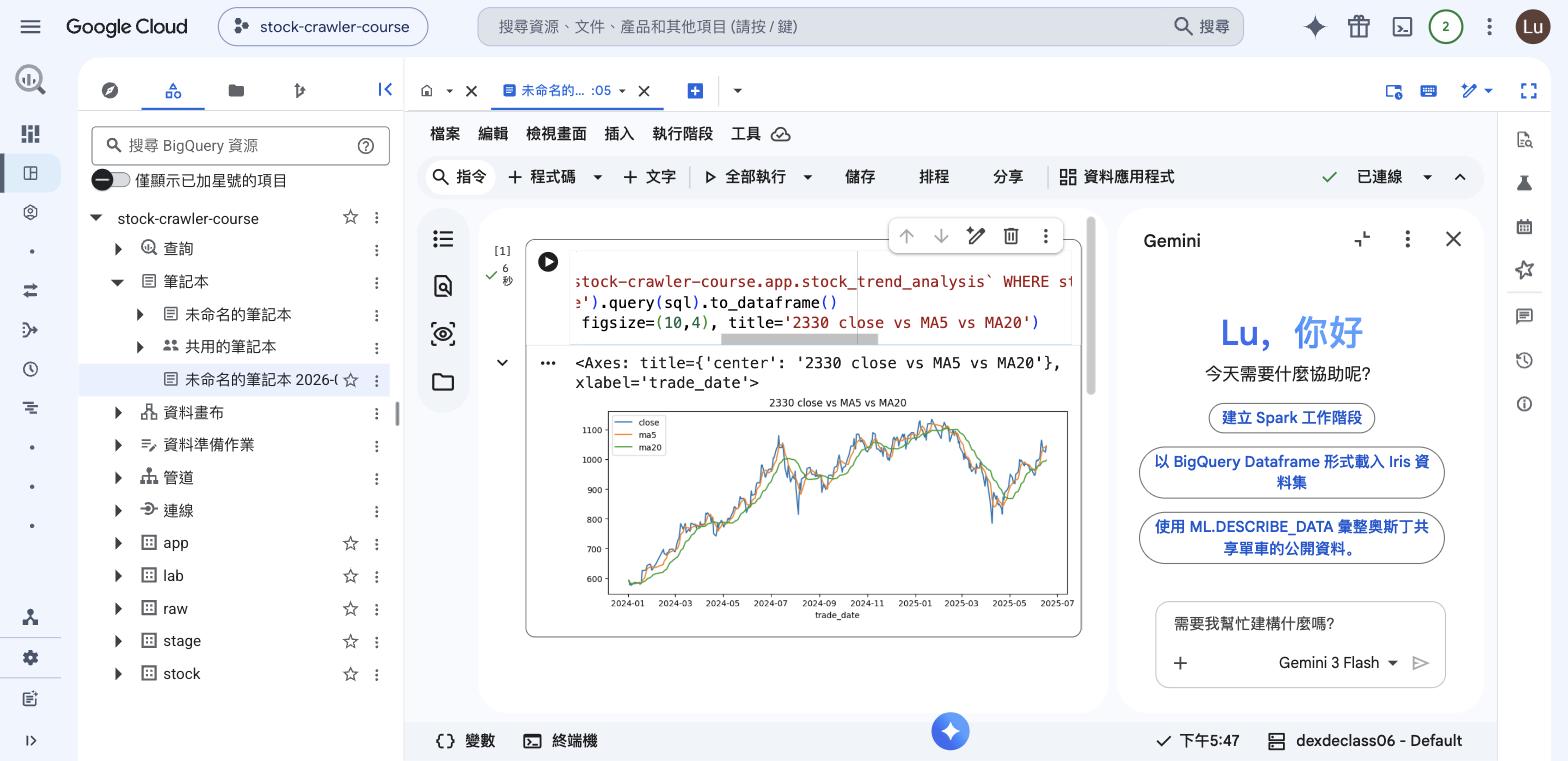Open the stock-crawler-course project selector

[323, 27]
